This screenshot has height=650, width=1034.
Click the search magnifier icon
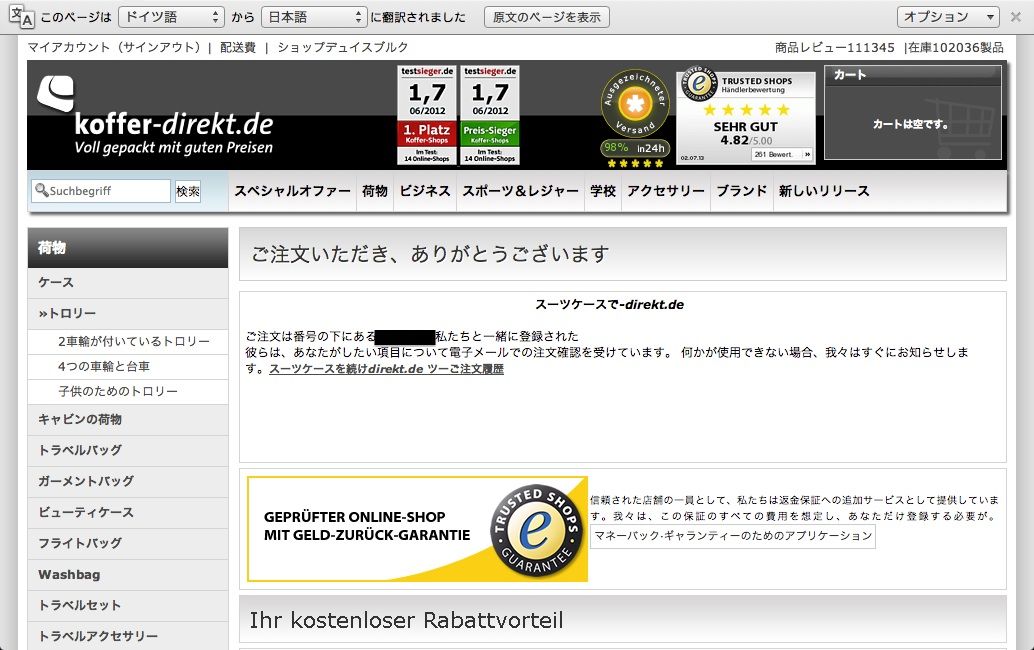coord(42,191)
